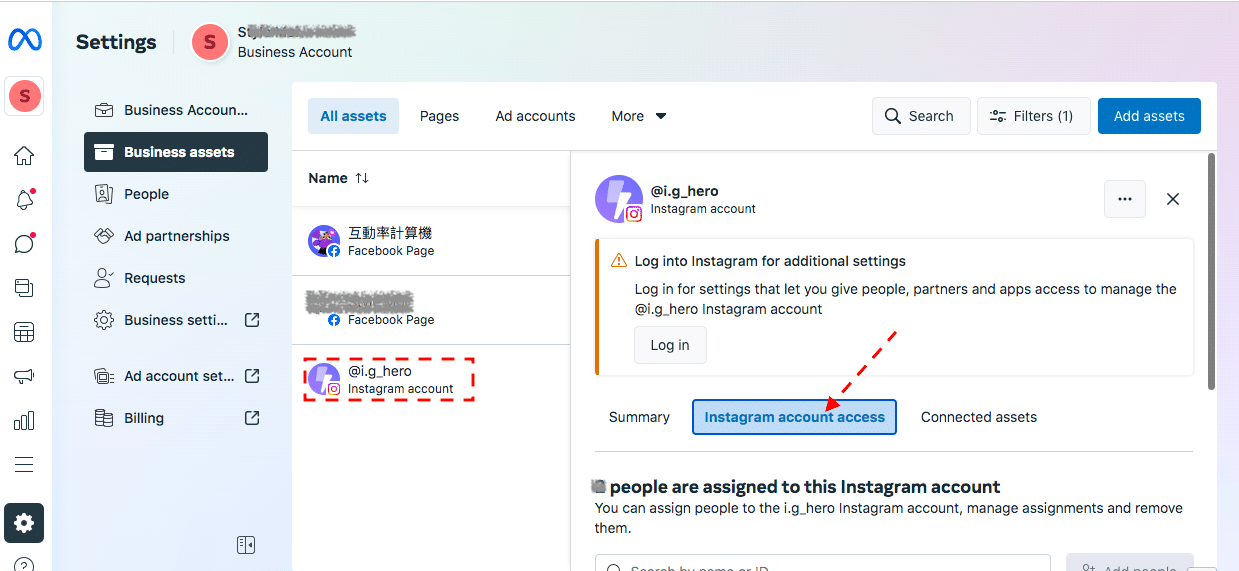Sort the Name column arrows
The height and width of the screenshot is (571, 1239).
click(x=362, y=178)
